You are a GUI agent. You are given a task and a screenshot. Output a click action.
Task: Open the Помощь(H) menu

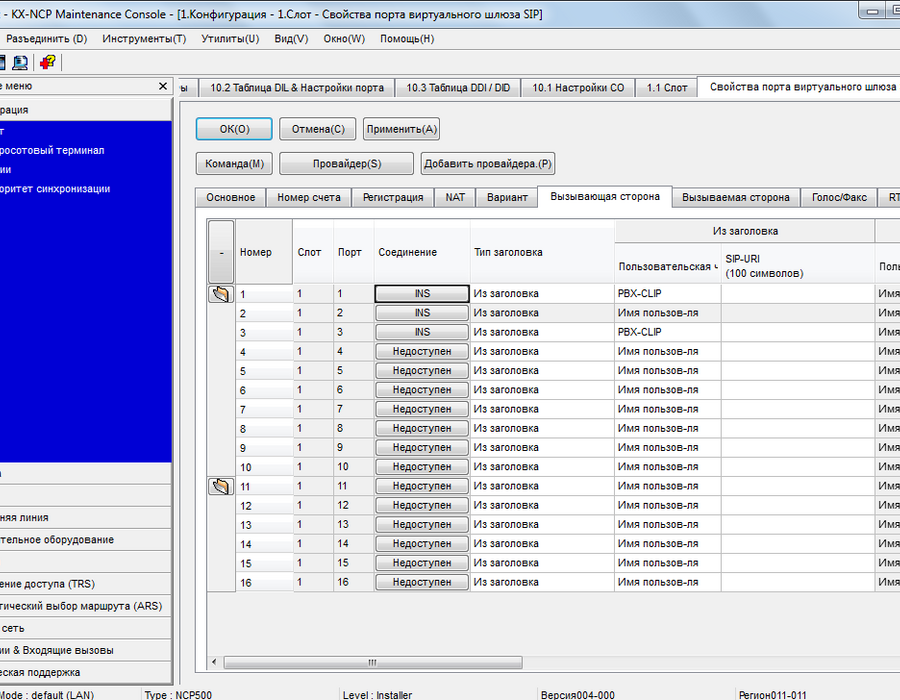coord(407,38)
